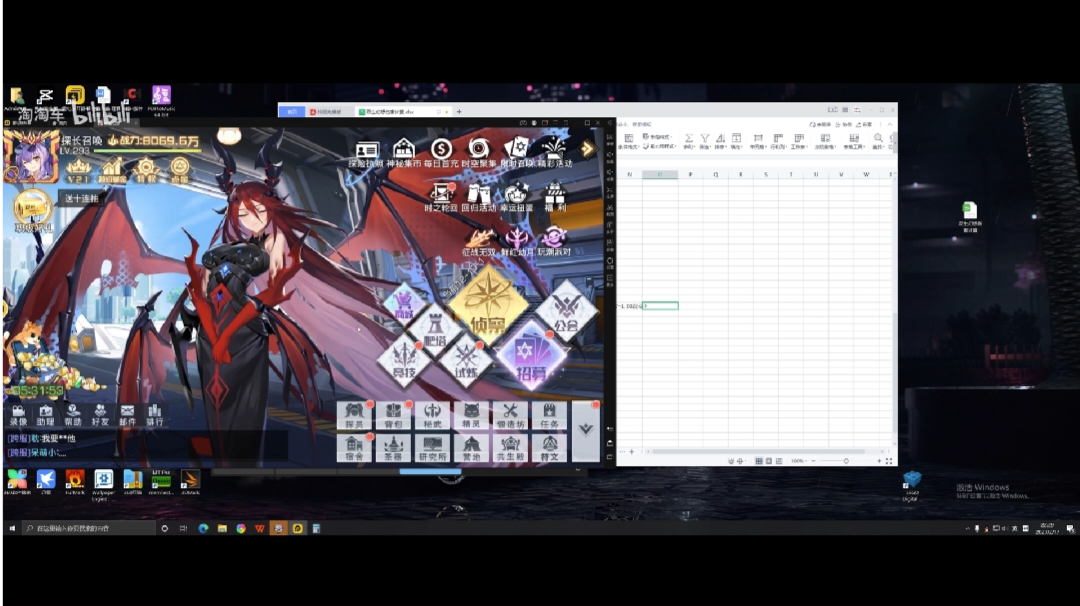
Task: Open the 试炼 trial diamond tile
Action: [466, 360]
